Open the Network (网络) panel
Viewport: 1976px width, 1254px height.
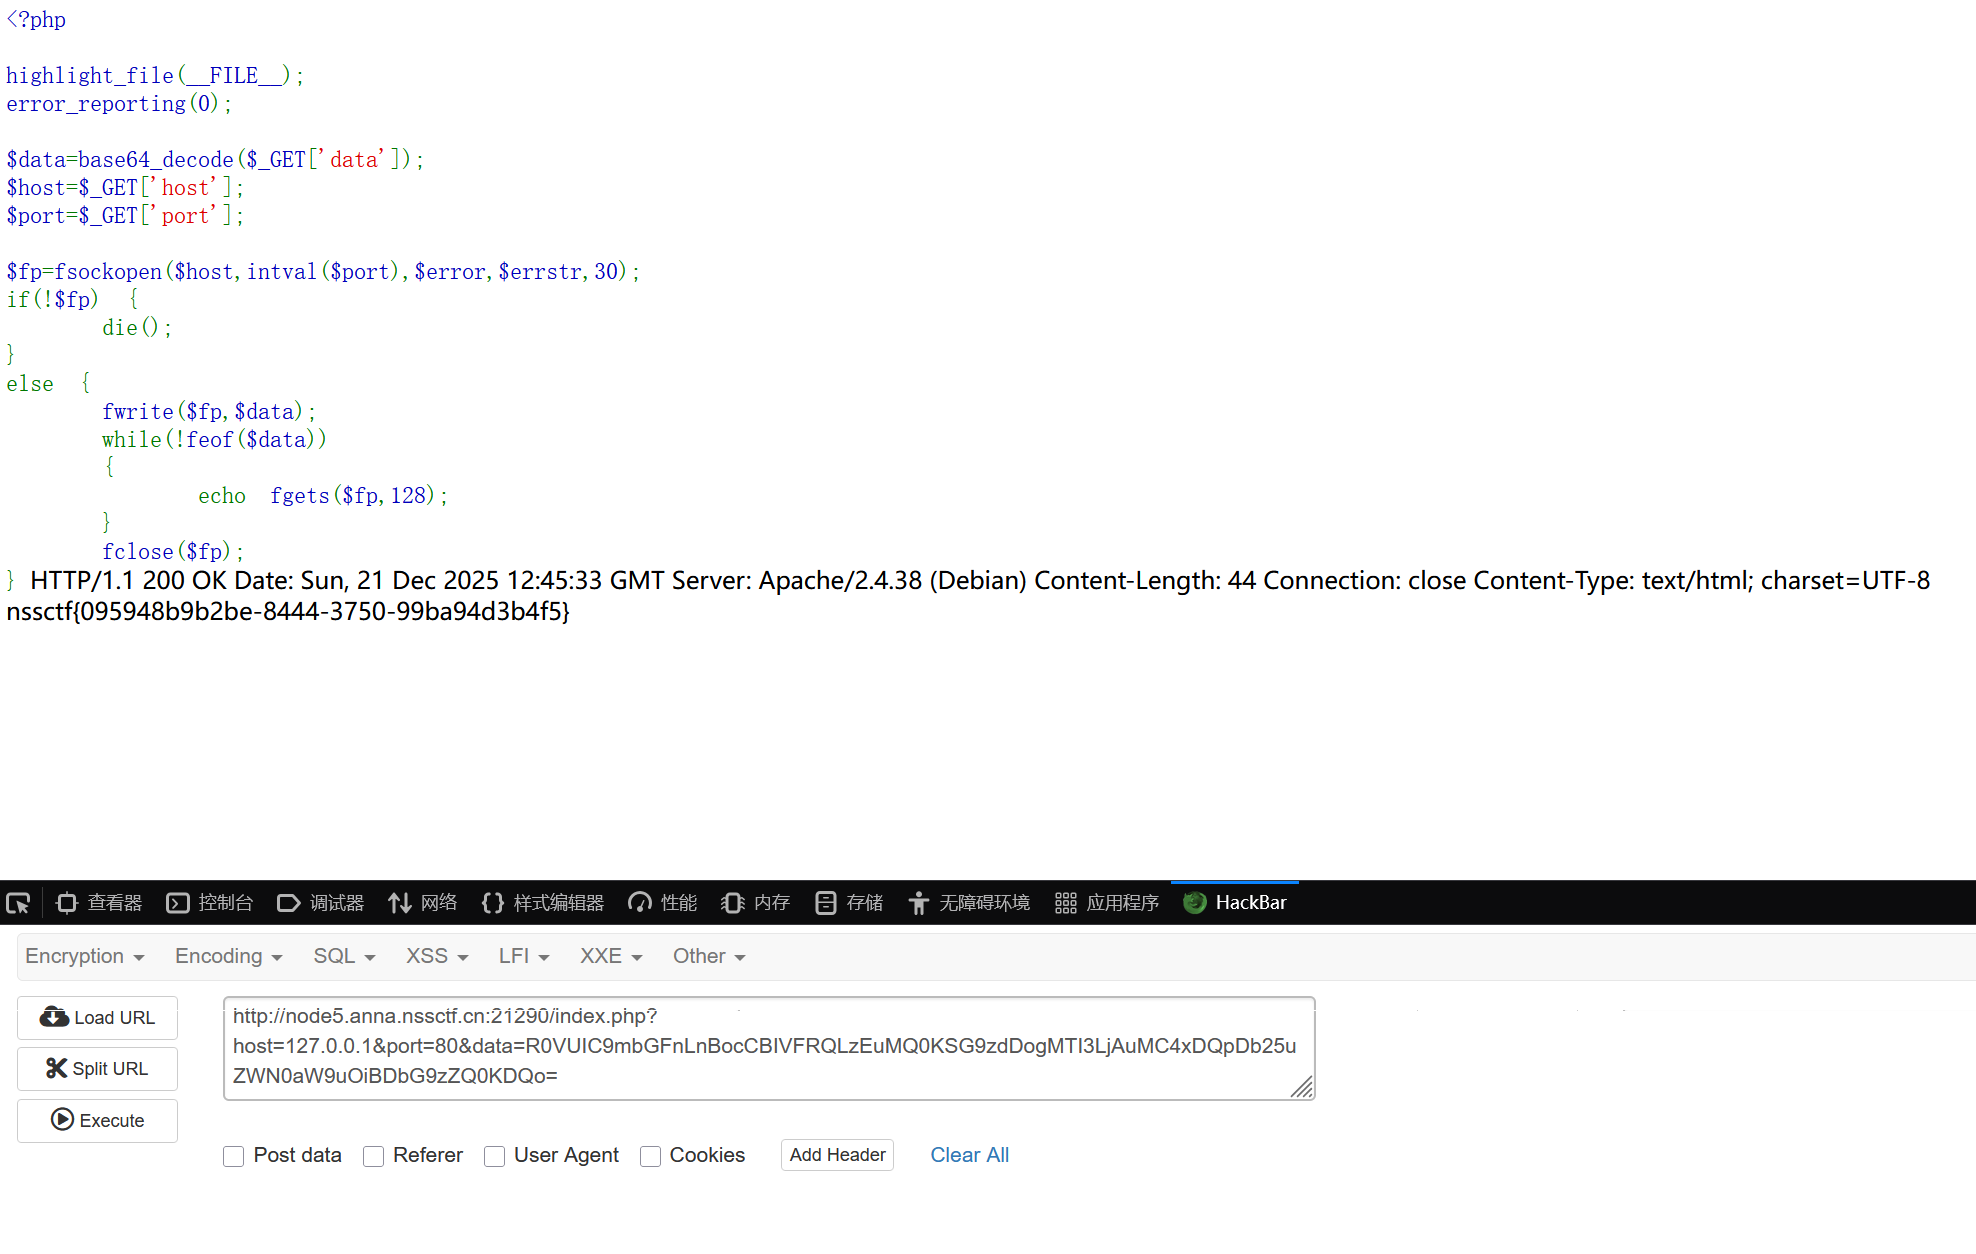[423, 903]
